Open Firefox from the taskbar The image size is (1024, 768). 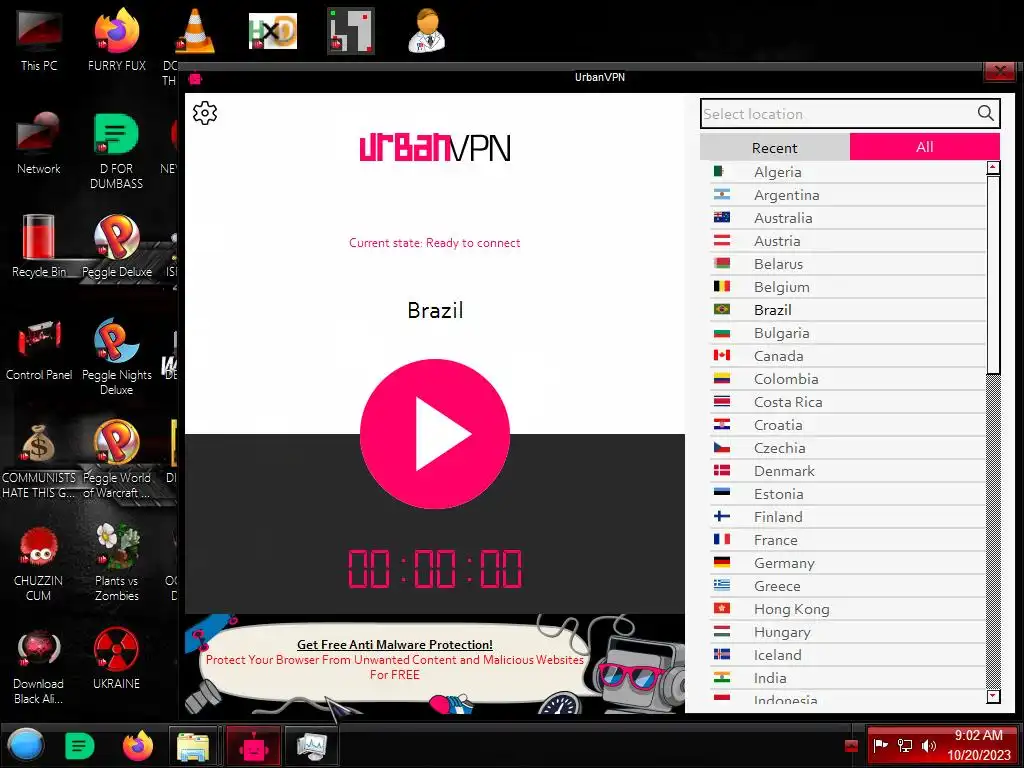pos(138,746)
